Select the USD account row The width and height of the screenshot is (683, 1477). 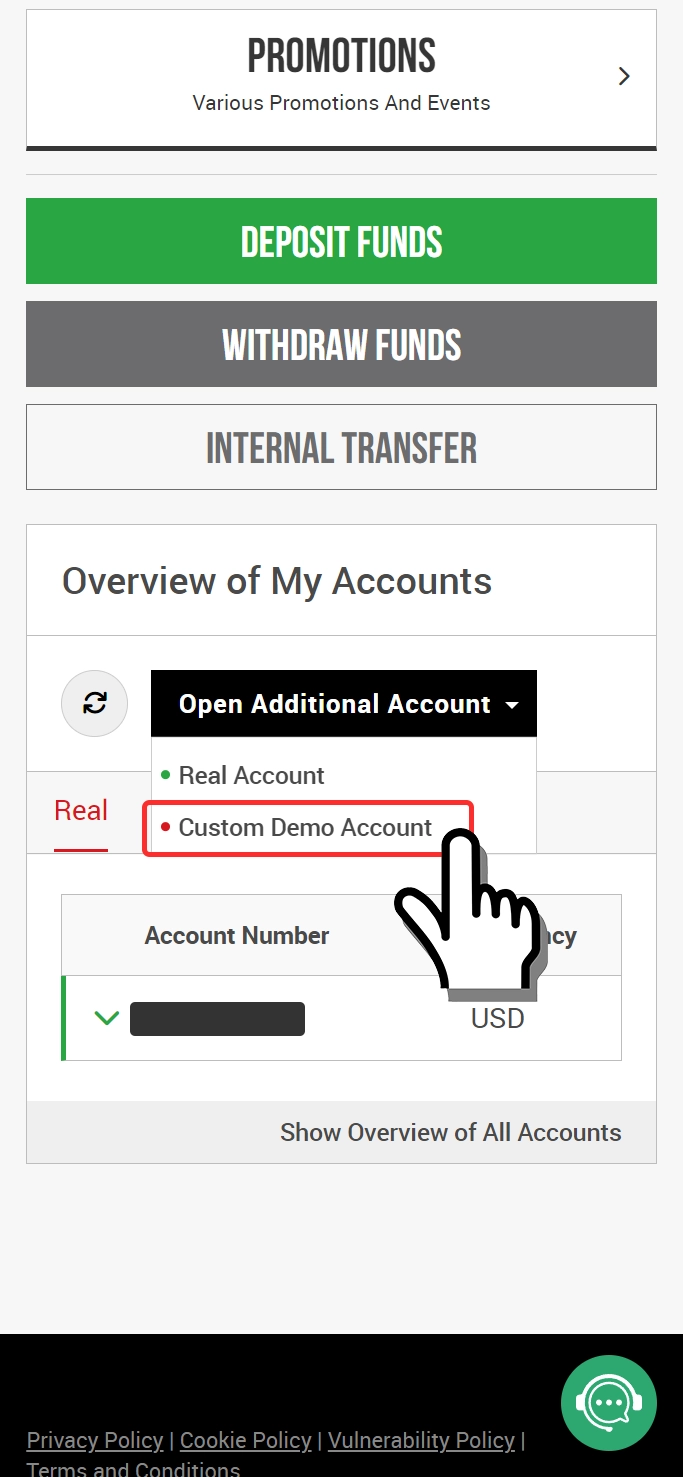coord(341,1018)
